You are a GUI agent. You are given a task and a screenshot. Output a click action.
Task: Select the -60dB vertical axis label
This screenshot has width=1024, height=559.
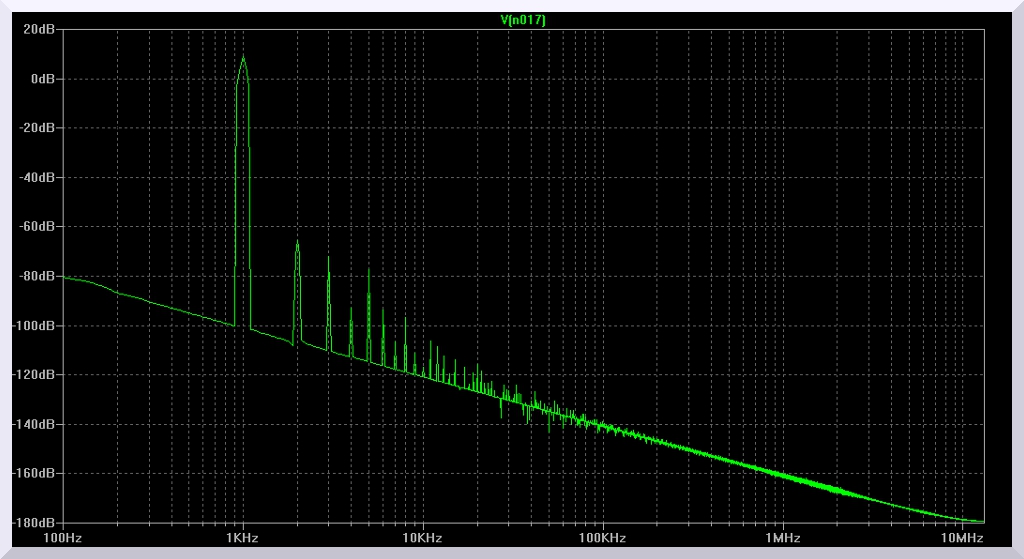coord(38,227)
